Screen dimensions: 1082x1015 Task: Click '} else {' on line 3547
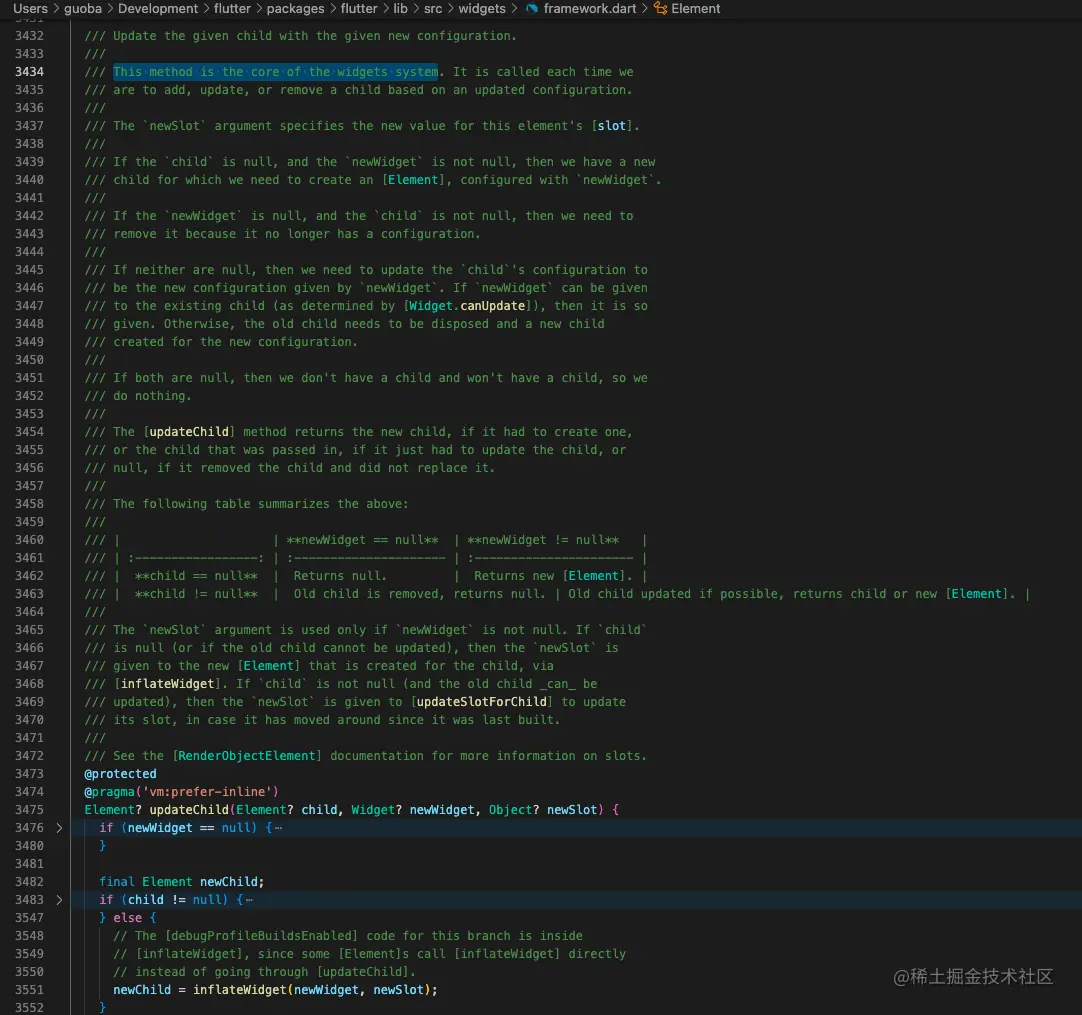pyautogui.click(x=128, y=918)
